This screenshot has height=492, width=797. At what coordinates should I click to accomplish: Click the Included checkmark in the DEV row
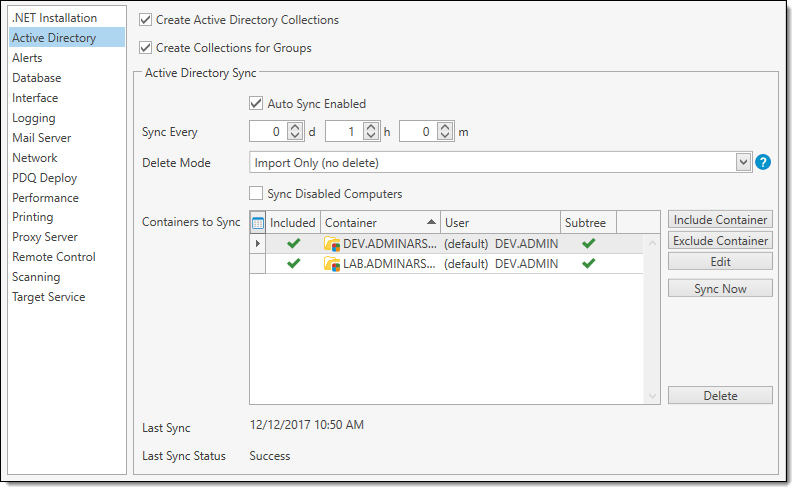(293, 244)
